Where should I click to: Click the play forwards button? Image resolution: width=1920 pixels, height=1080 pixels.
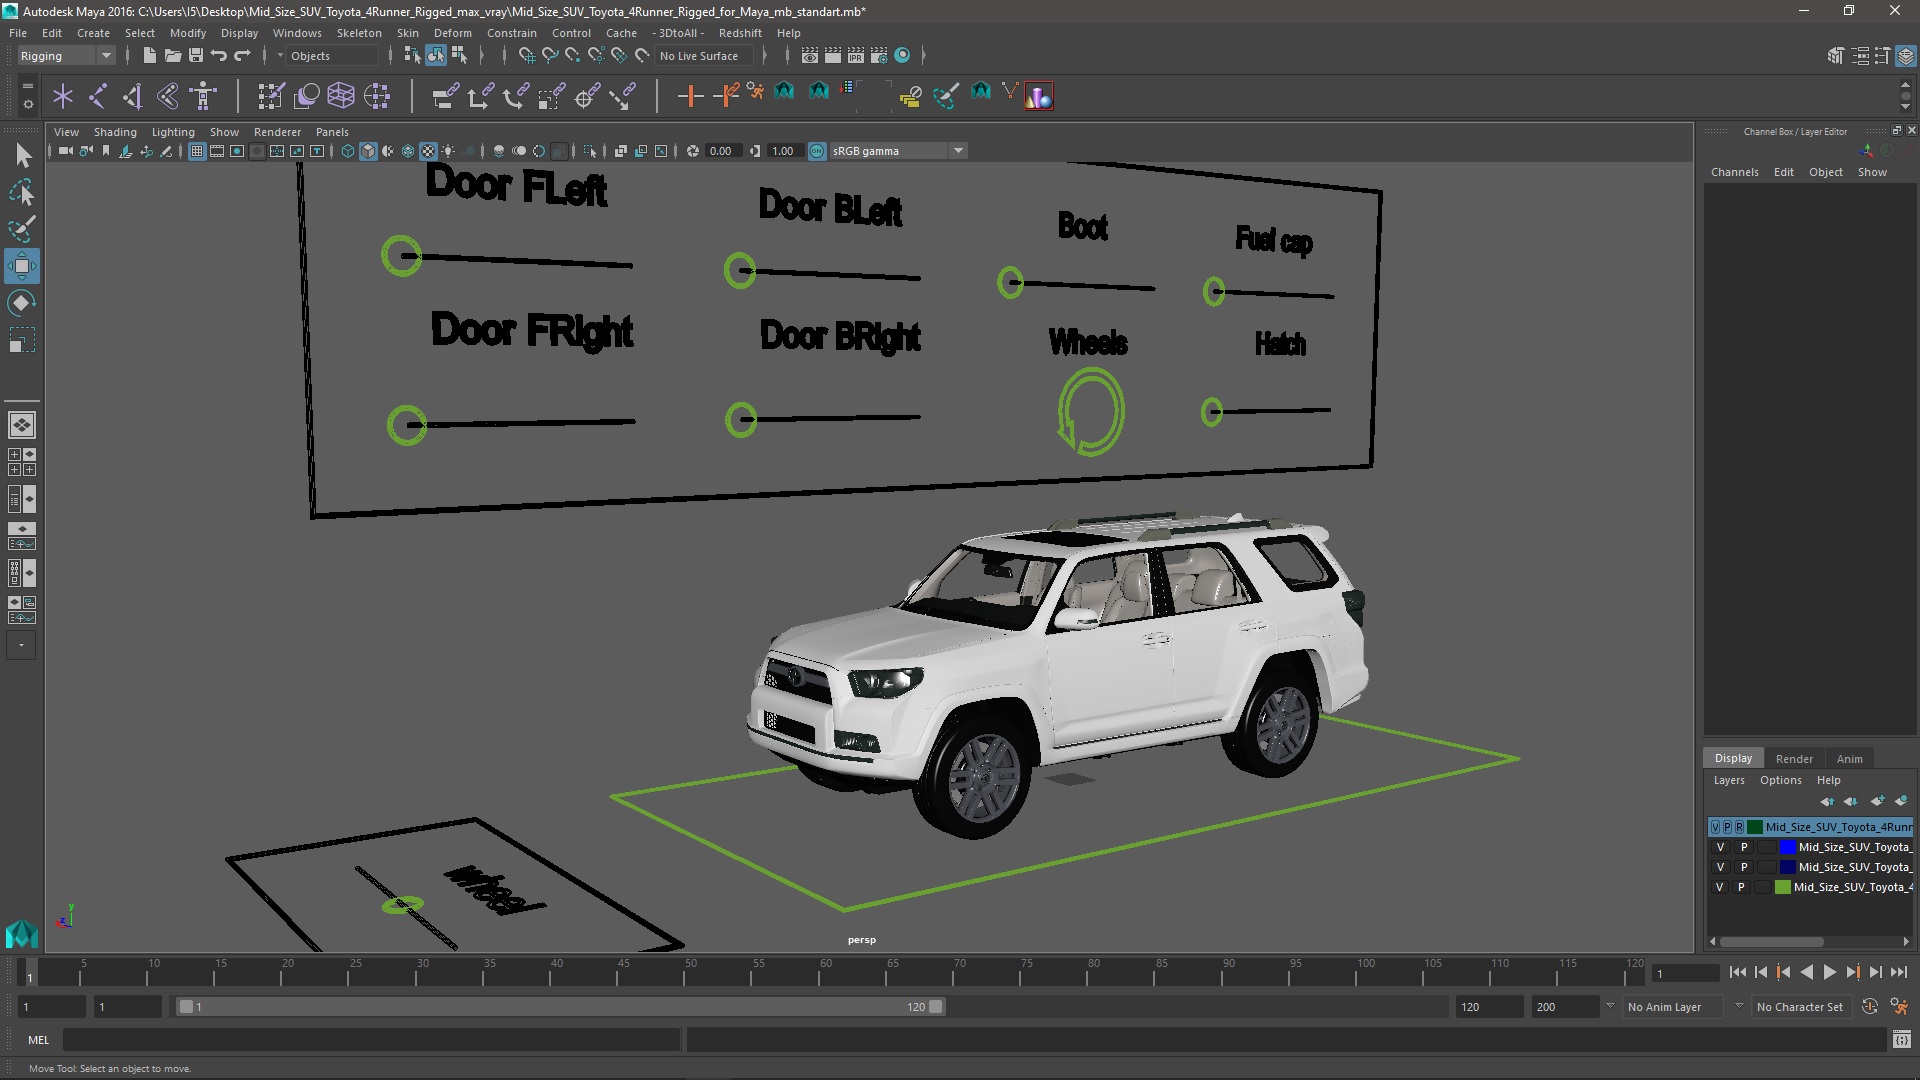[x=1830, y=972]
